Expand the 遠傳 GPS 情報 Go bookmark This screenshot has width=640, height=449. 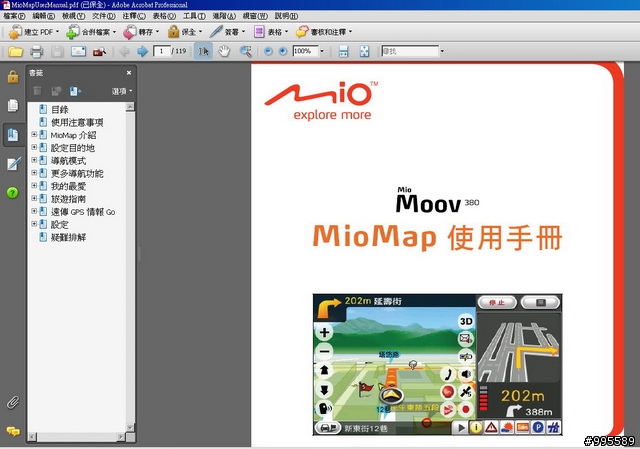coord(34,211)
